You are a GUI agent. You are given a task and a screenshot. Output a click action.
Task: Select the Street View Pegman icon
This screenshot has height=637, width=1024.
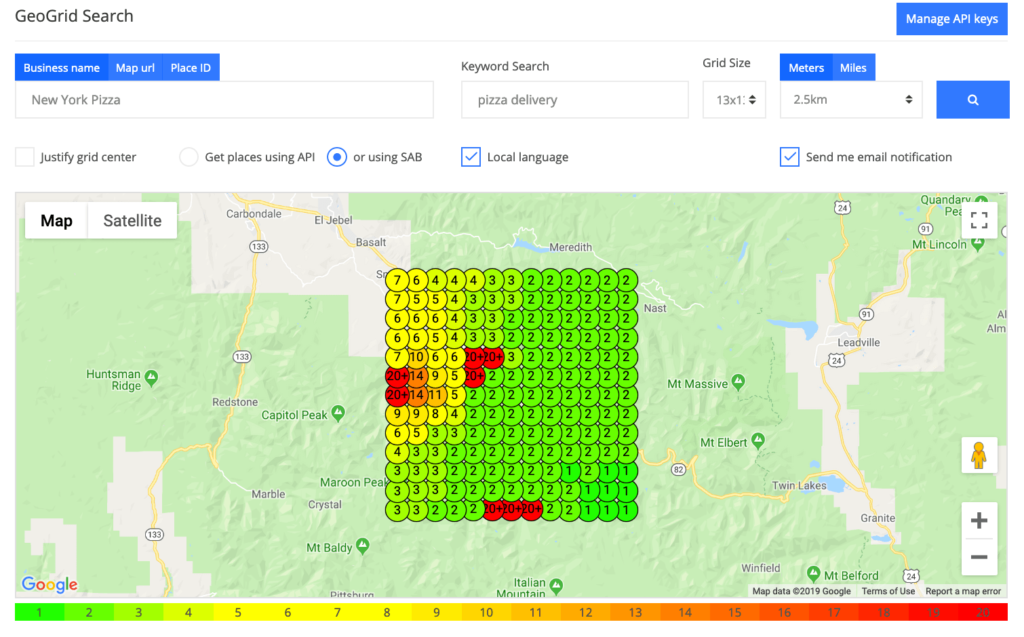978,455
